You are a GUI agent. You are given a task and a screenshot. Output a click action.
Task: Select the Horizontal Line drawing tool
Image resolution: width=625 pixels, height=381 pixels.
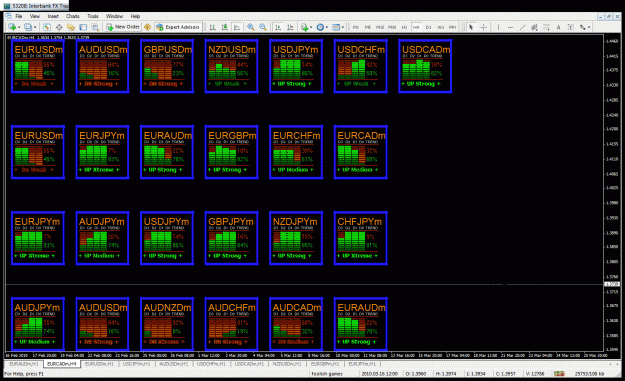[x=510, y=27]
